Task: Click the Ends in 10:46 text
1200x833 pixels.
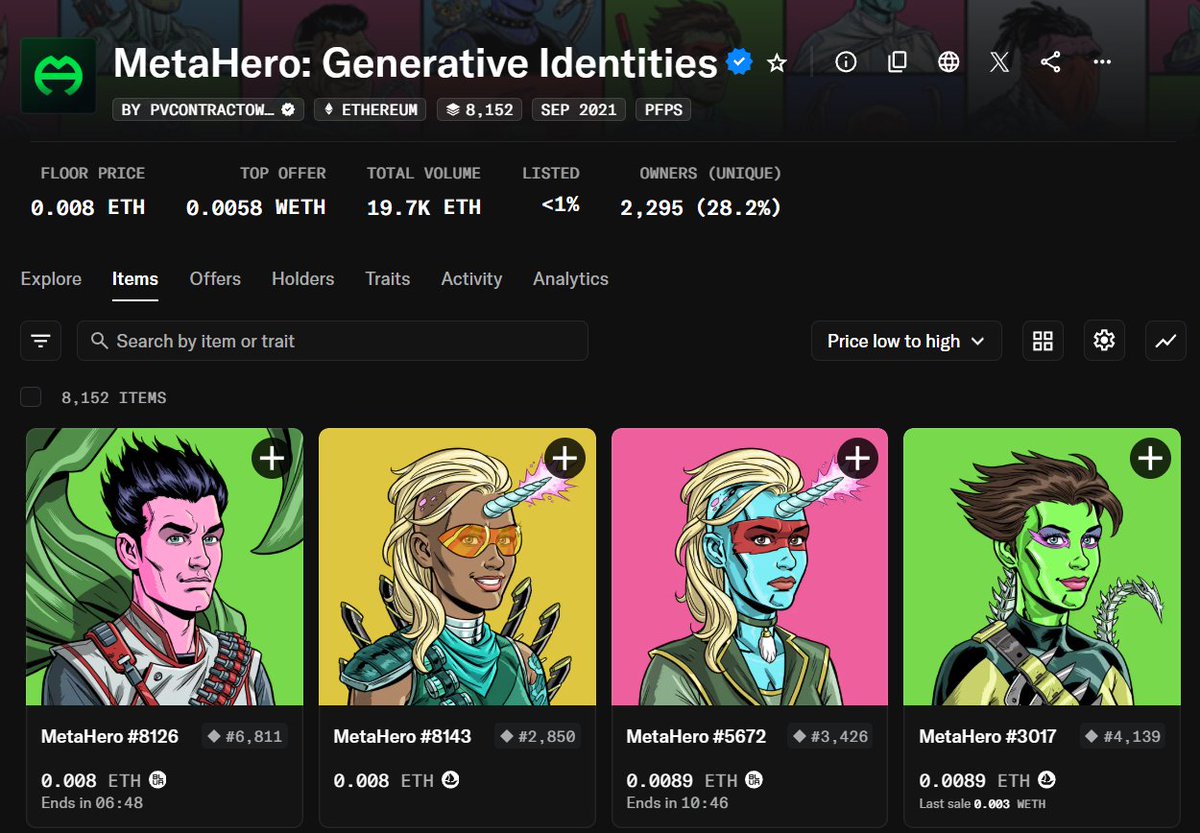Action: click(x=677, y=803)
